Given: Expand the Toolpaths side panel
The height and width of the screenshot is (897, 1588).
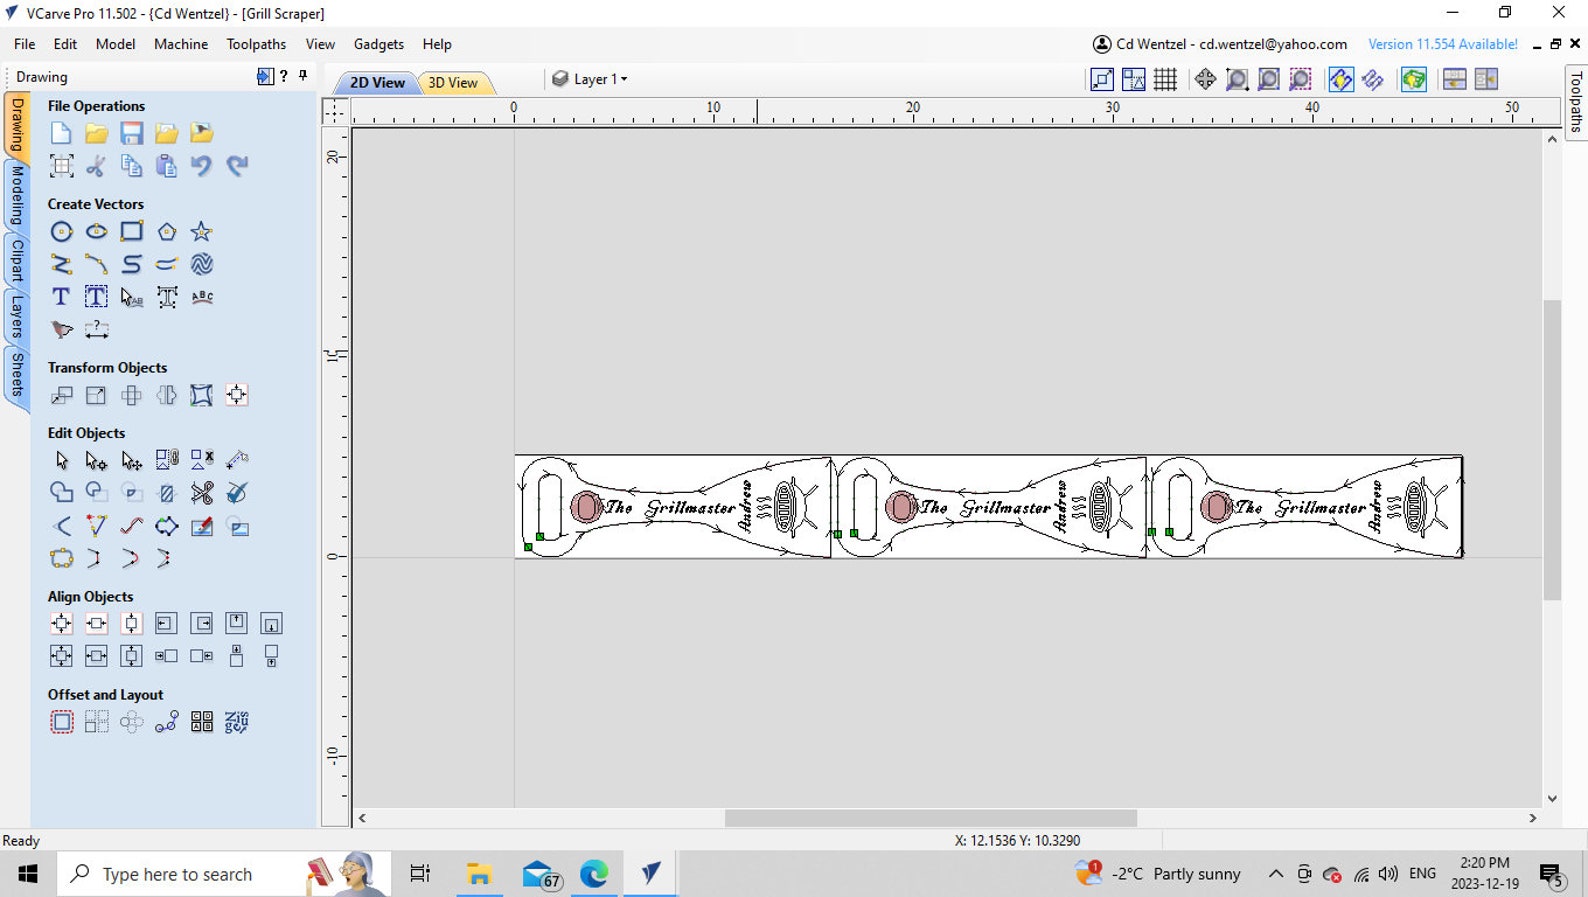Looking at the screenshot, I should tap(1576, 103).
